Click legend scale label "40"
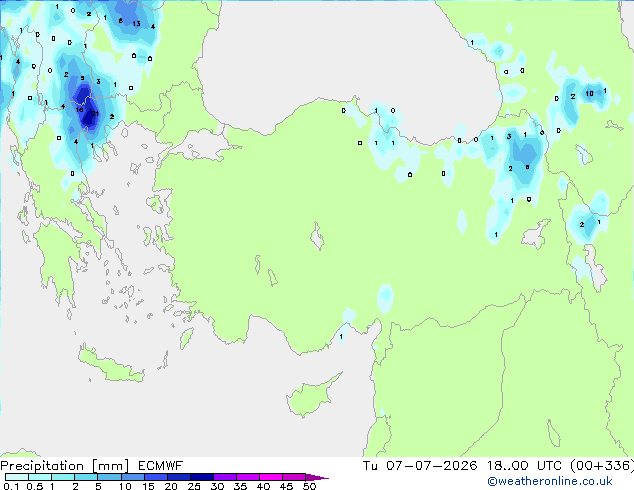Screen dimensions: 634x490 263,486
